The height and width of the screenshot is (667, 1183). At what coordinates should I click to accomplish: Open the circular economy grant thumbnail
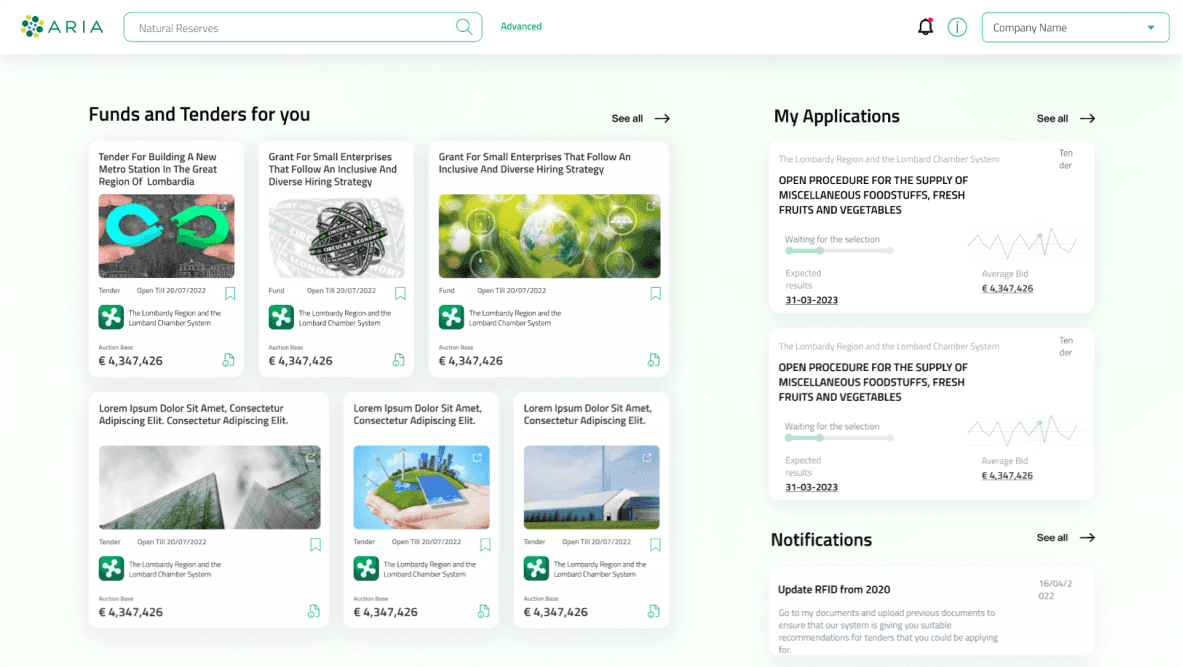[336, 236]
